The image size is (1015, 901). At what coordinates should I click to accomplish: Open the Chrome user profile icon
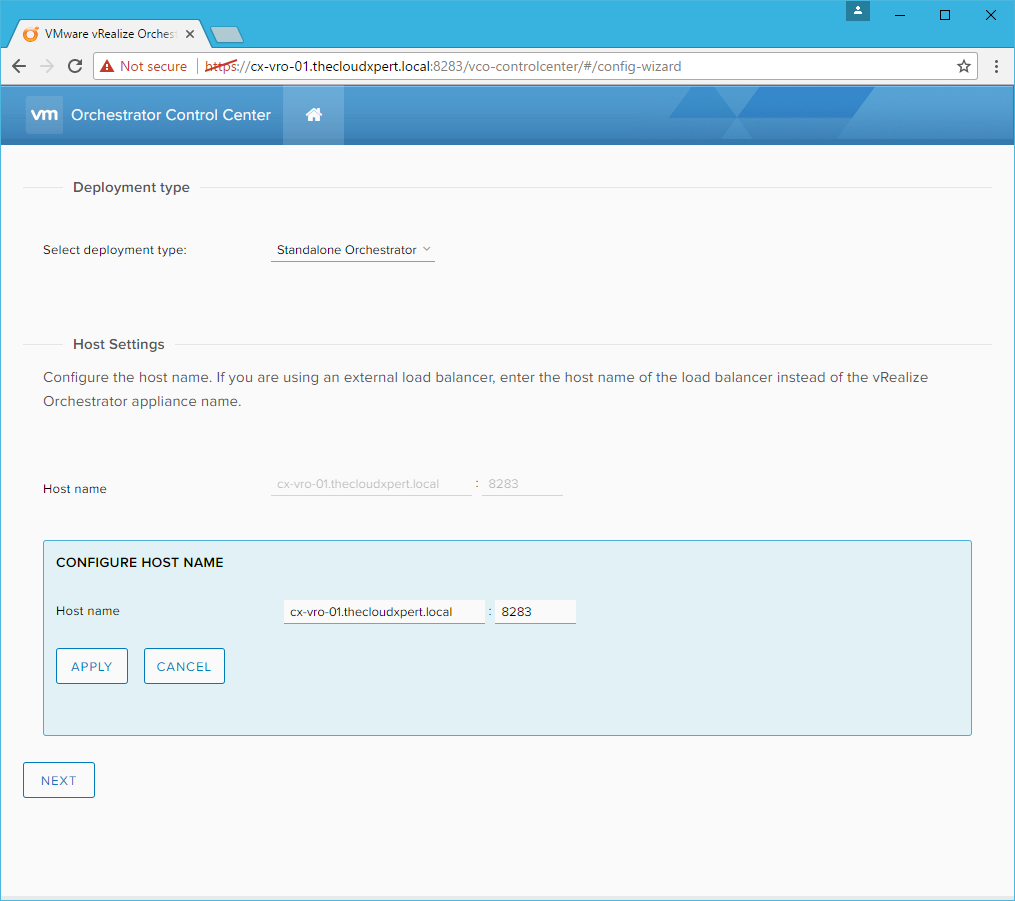coord(858,12)
